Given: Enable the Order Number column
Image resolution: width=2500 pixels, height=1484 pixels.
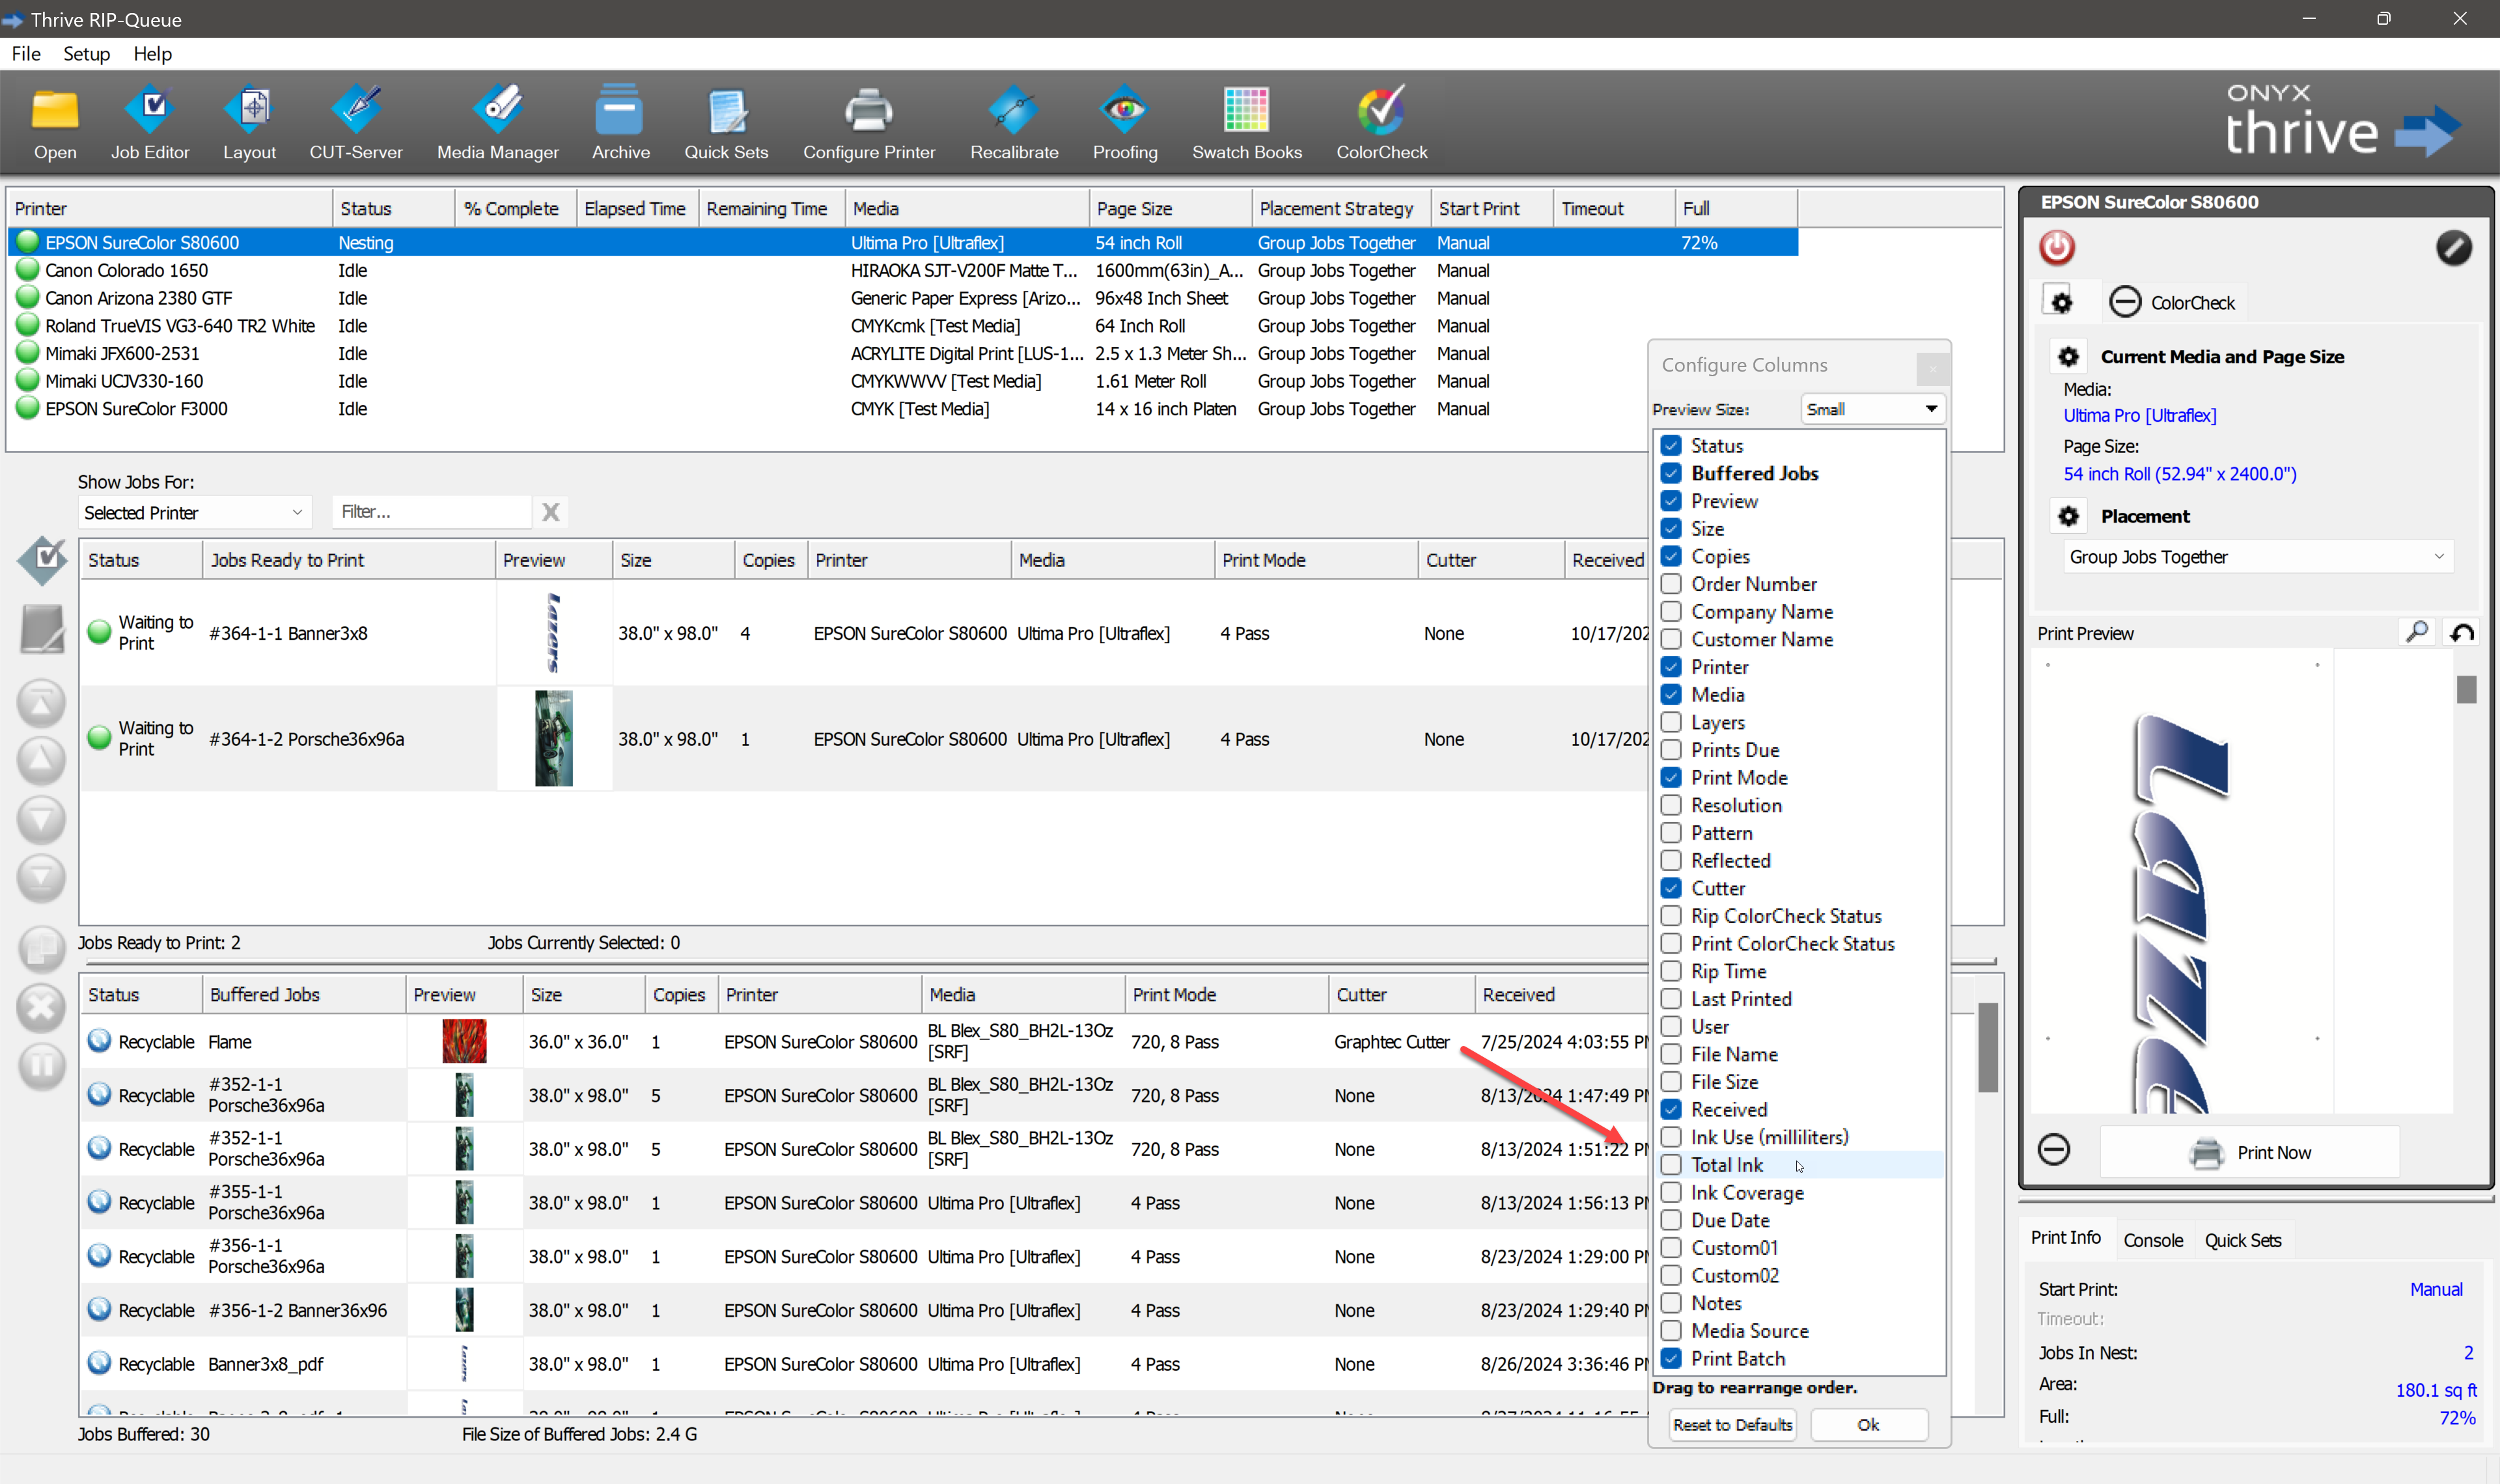Looking at the screenshot, I should pos(1671,584).
